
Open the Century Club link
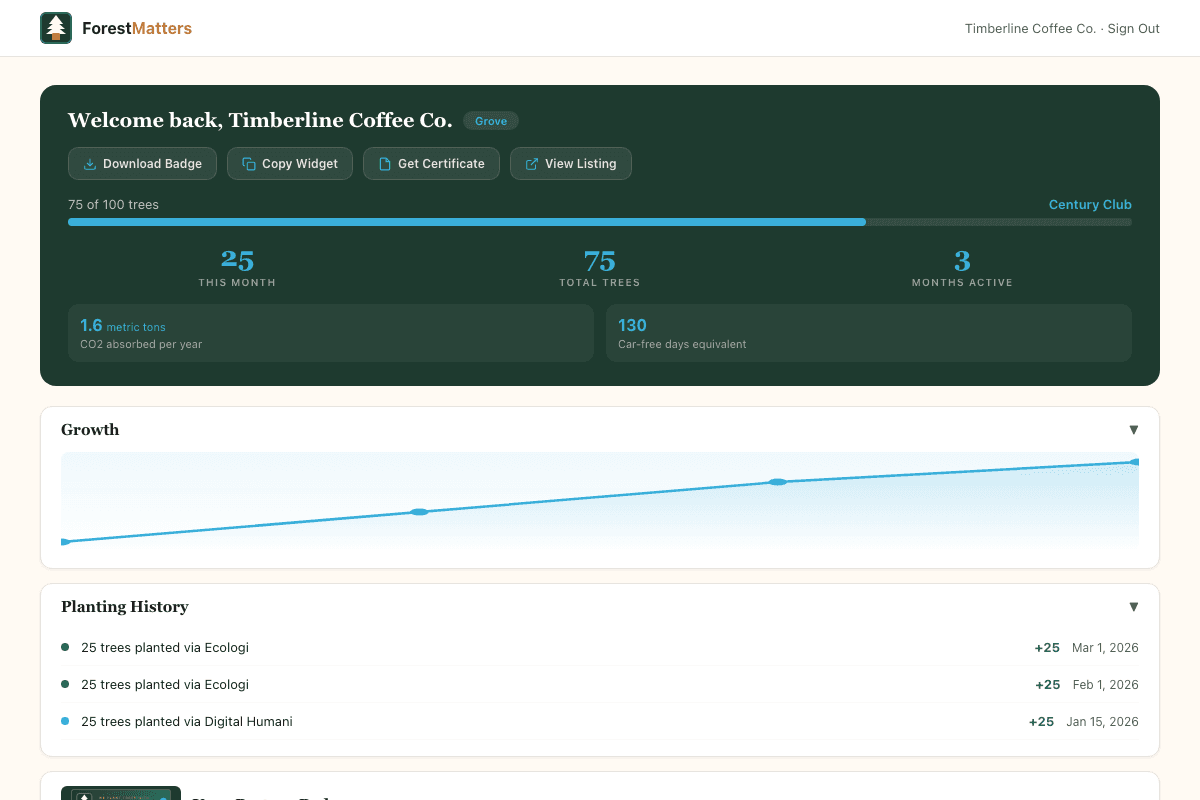[1090, 204]
